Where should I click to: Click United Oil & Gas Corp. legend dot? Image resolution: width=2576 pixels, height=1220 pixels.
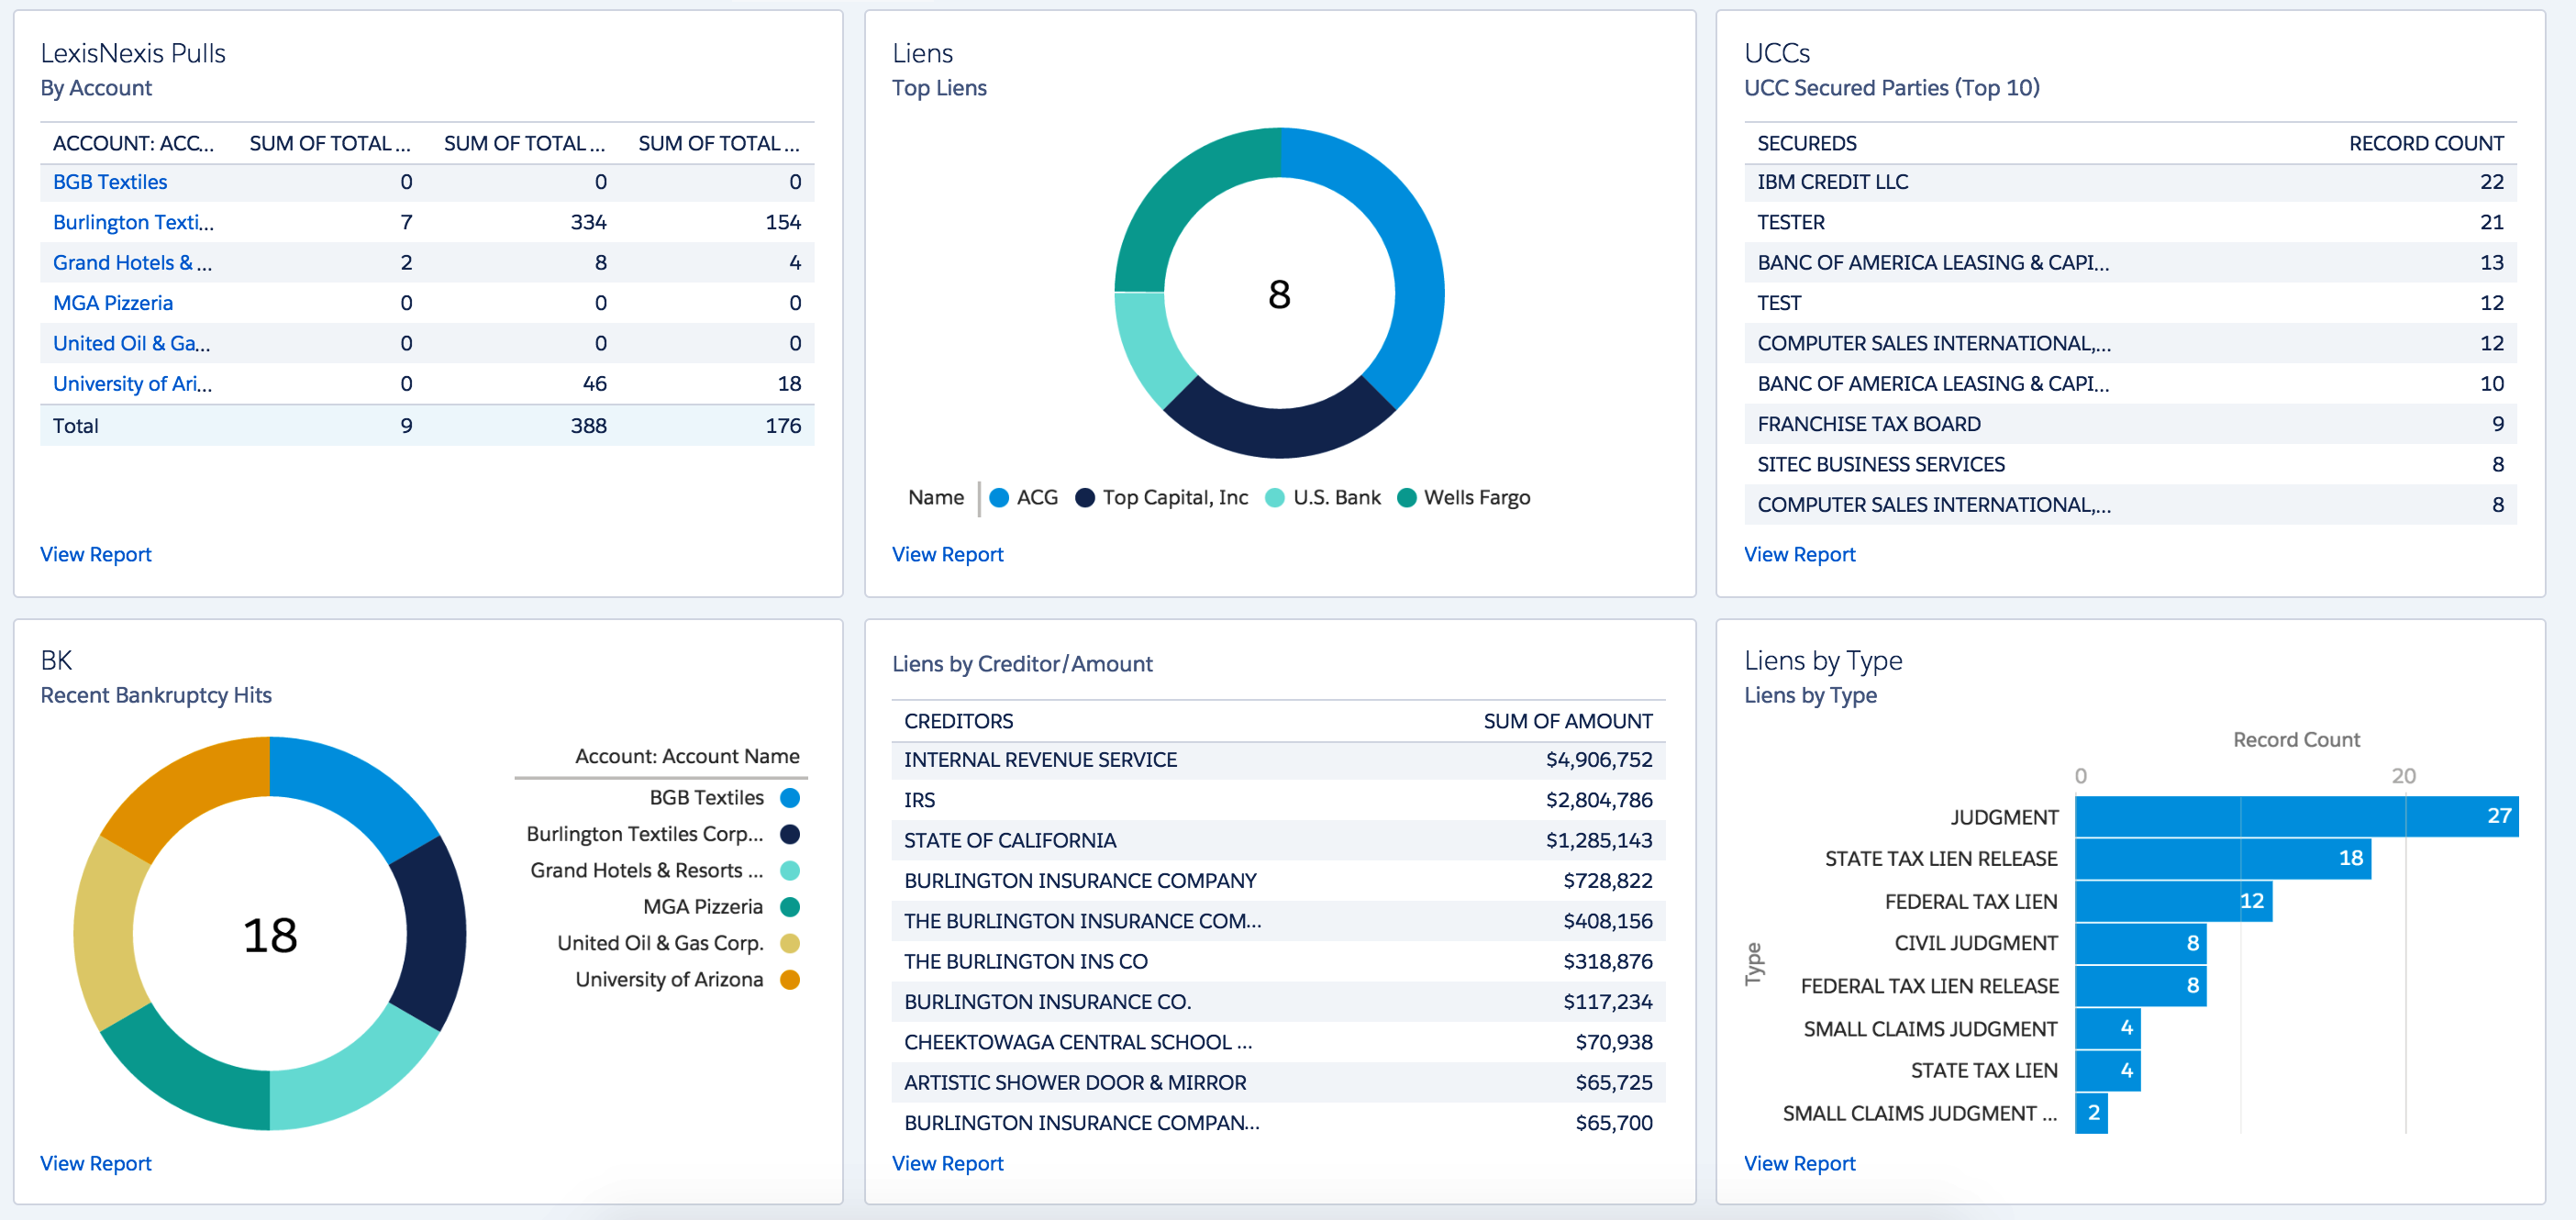tap(789, 943)
